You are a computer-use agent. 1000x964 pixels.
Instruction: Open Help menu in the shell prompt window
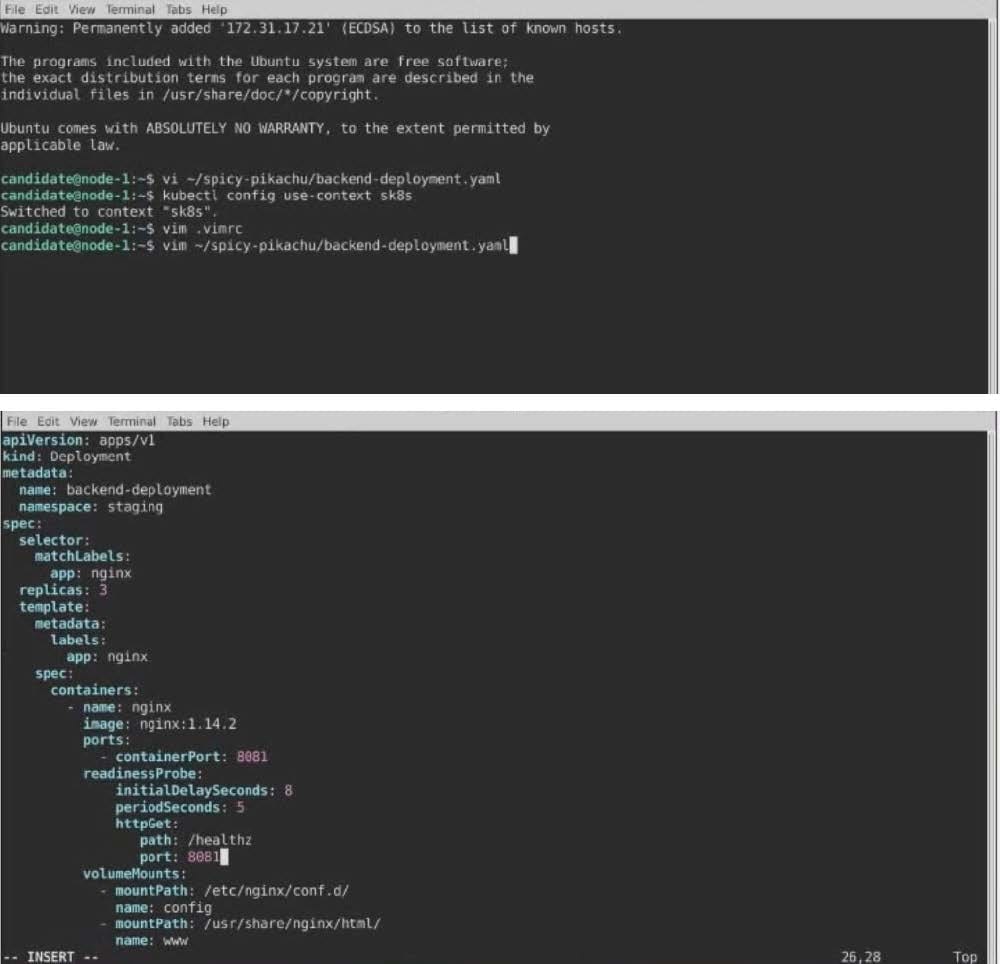[215, 9]
